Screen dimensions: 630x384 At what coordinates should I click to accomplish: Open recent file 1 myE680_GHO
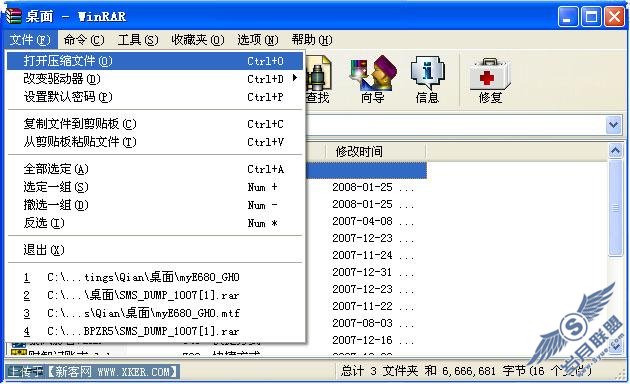(155, 277)
